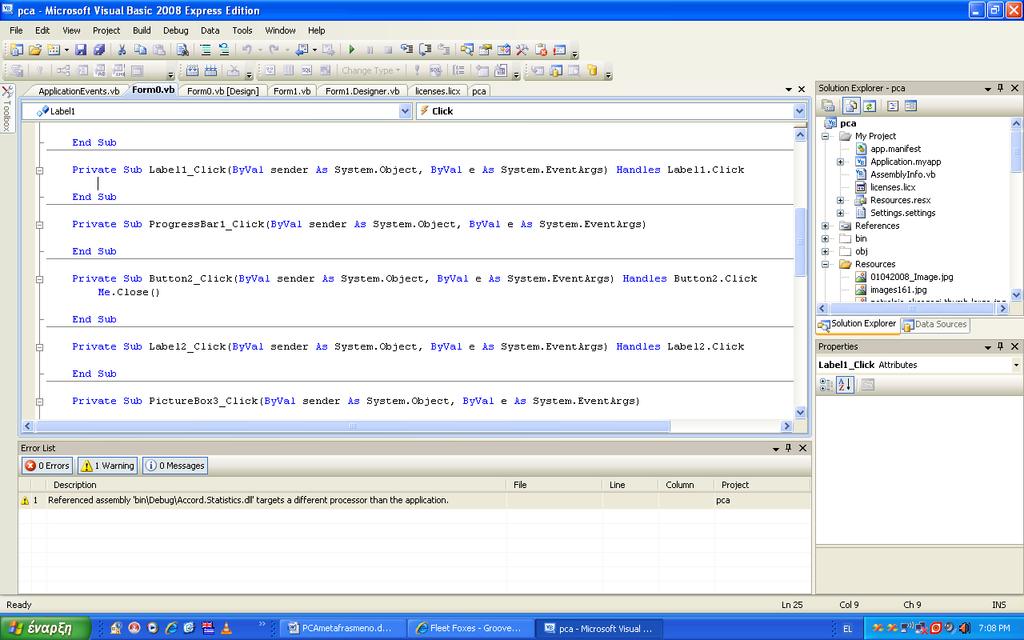Toggle Alphabetical sort in Properties panel
Image resolution: width=1024 pixels, height=640 pixels.
pyautogui.click(x=845, y=385)
